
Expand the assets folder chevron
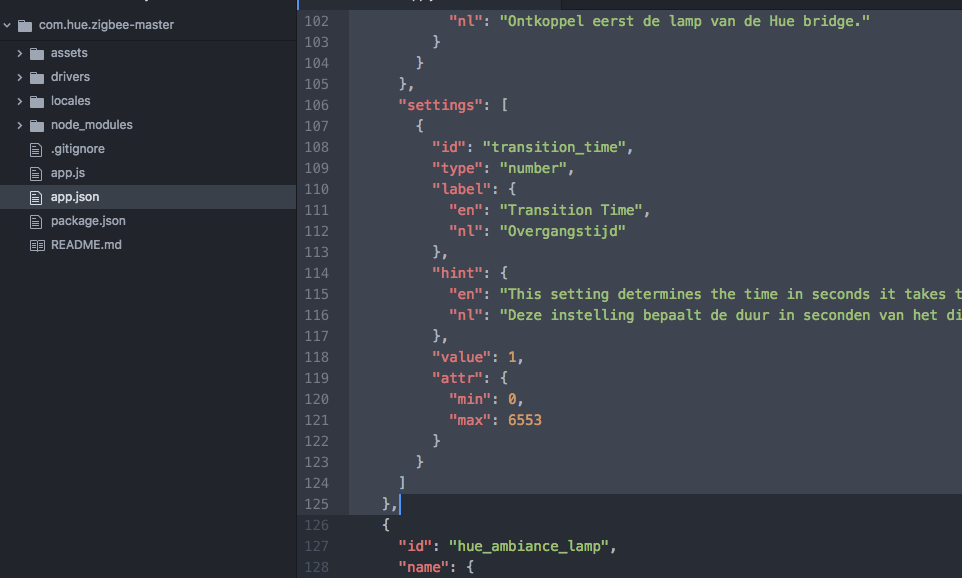click(20, 53)
